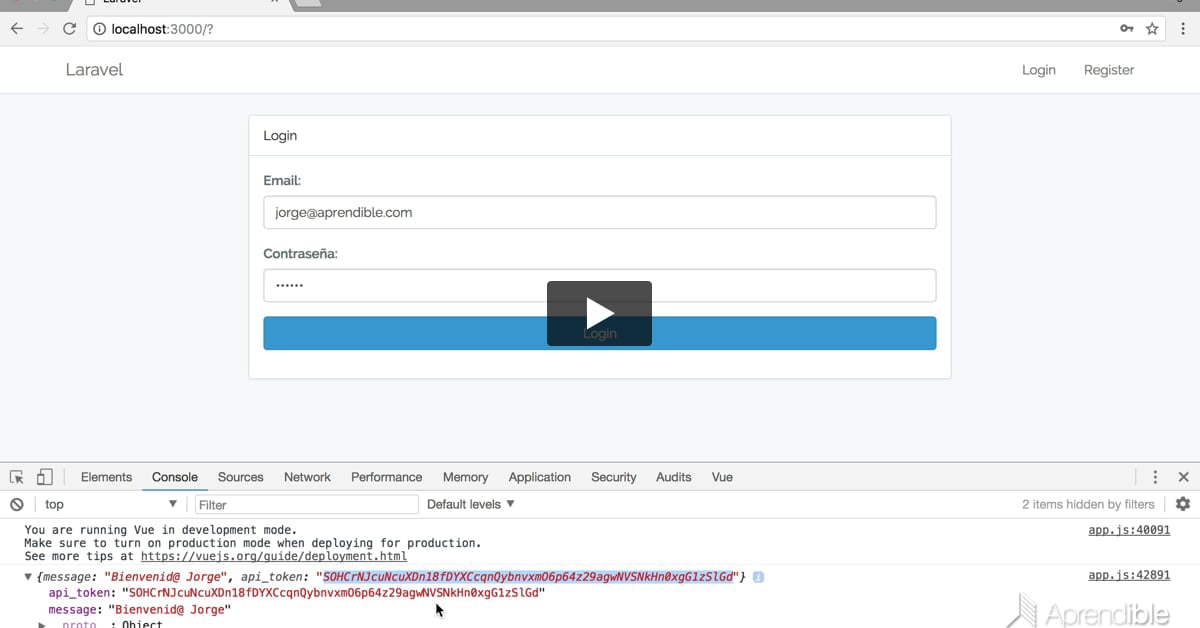This screenshot has width=1200, height=628.
Task: Play the video with the center play button
Action: tap(599, 313)
